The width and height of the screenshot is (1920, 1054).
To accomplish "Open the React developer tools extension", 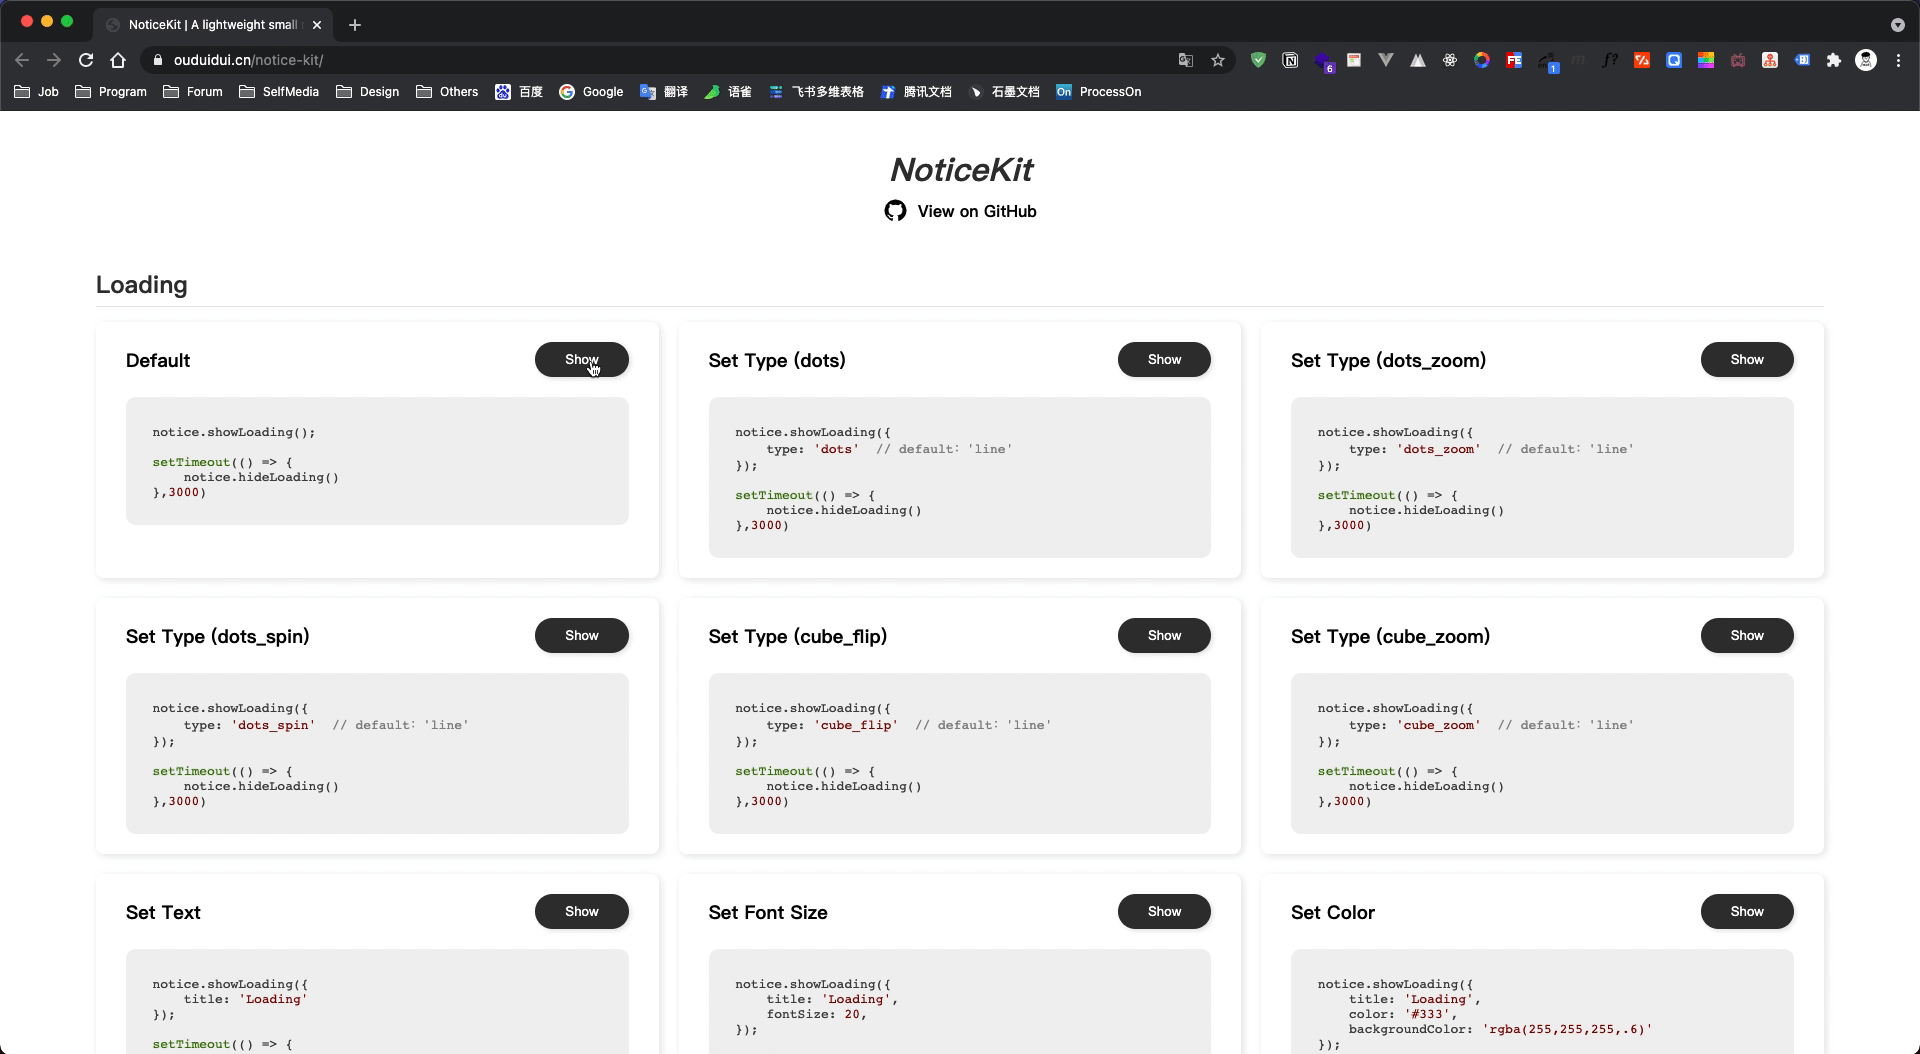I will click(1449, 60).
